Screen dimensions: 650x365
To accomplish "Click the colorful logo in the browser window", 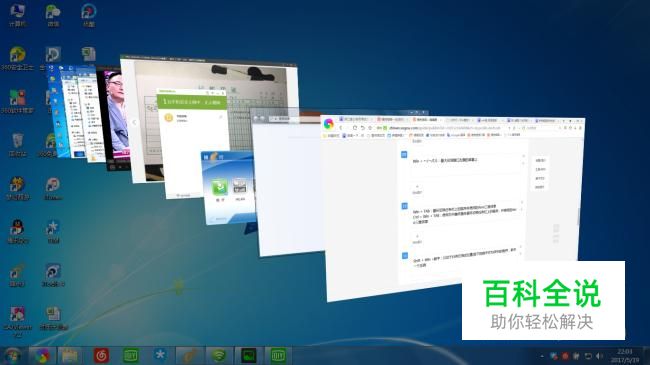I will [x=329, y=124].
